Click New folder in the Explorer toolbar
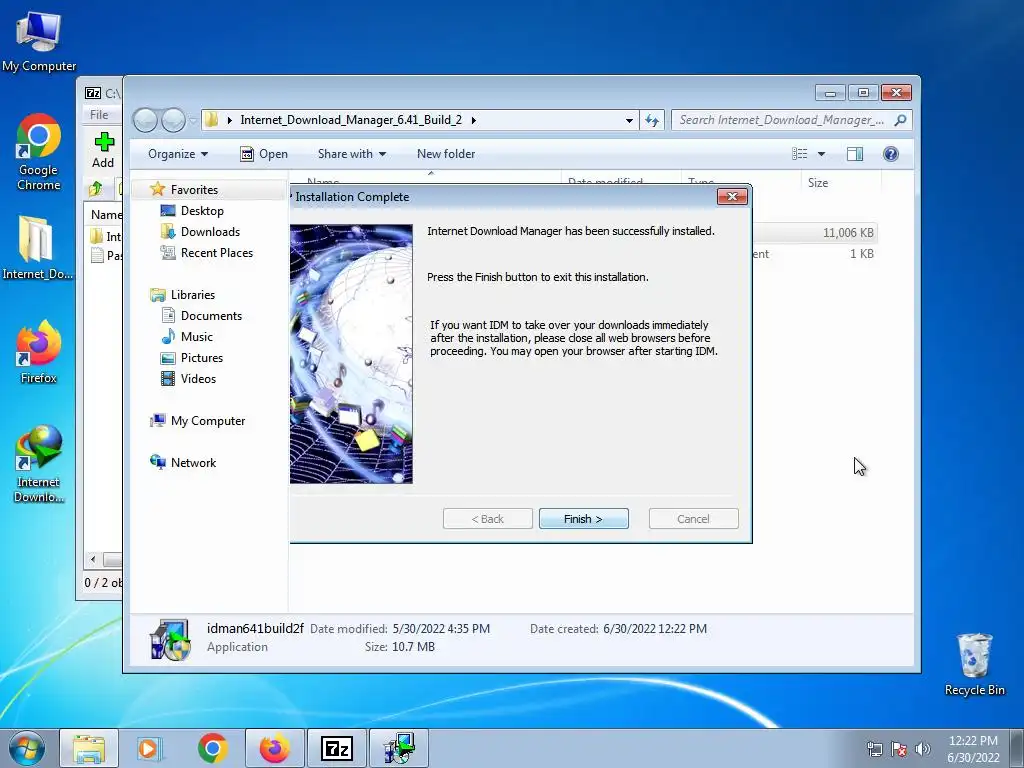Viewport: 1024px width, 768px height. point(446,154)
